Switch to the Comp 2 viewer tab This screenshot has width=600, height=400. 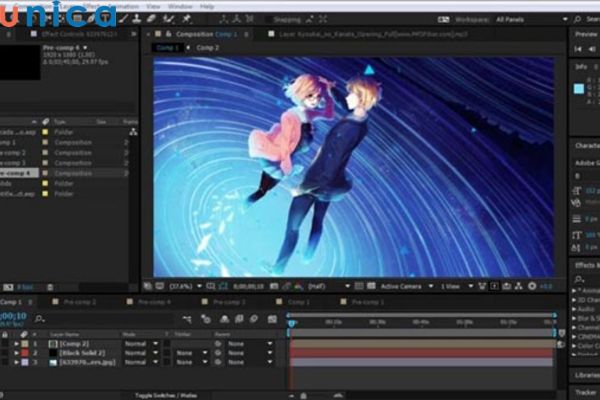pyautogui.click(x=207, y=47)
